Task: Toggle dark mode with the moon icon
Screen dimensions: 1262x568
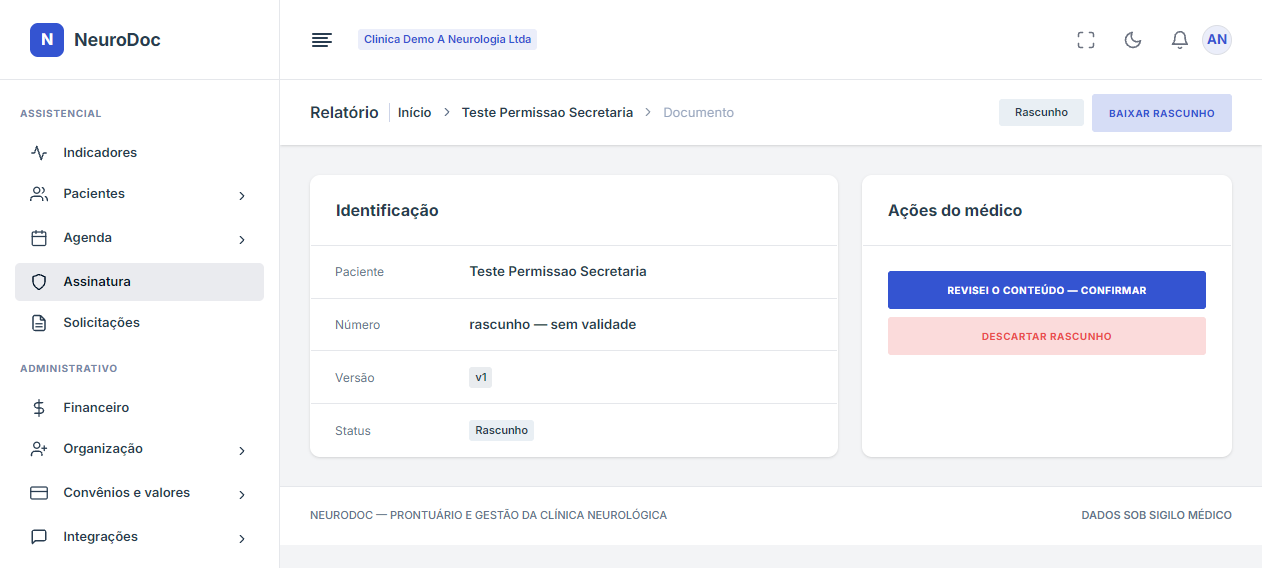Action: pos(1133,40)
